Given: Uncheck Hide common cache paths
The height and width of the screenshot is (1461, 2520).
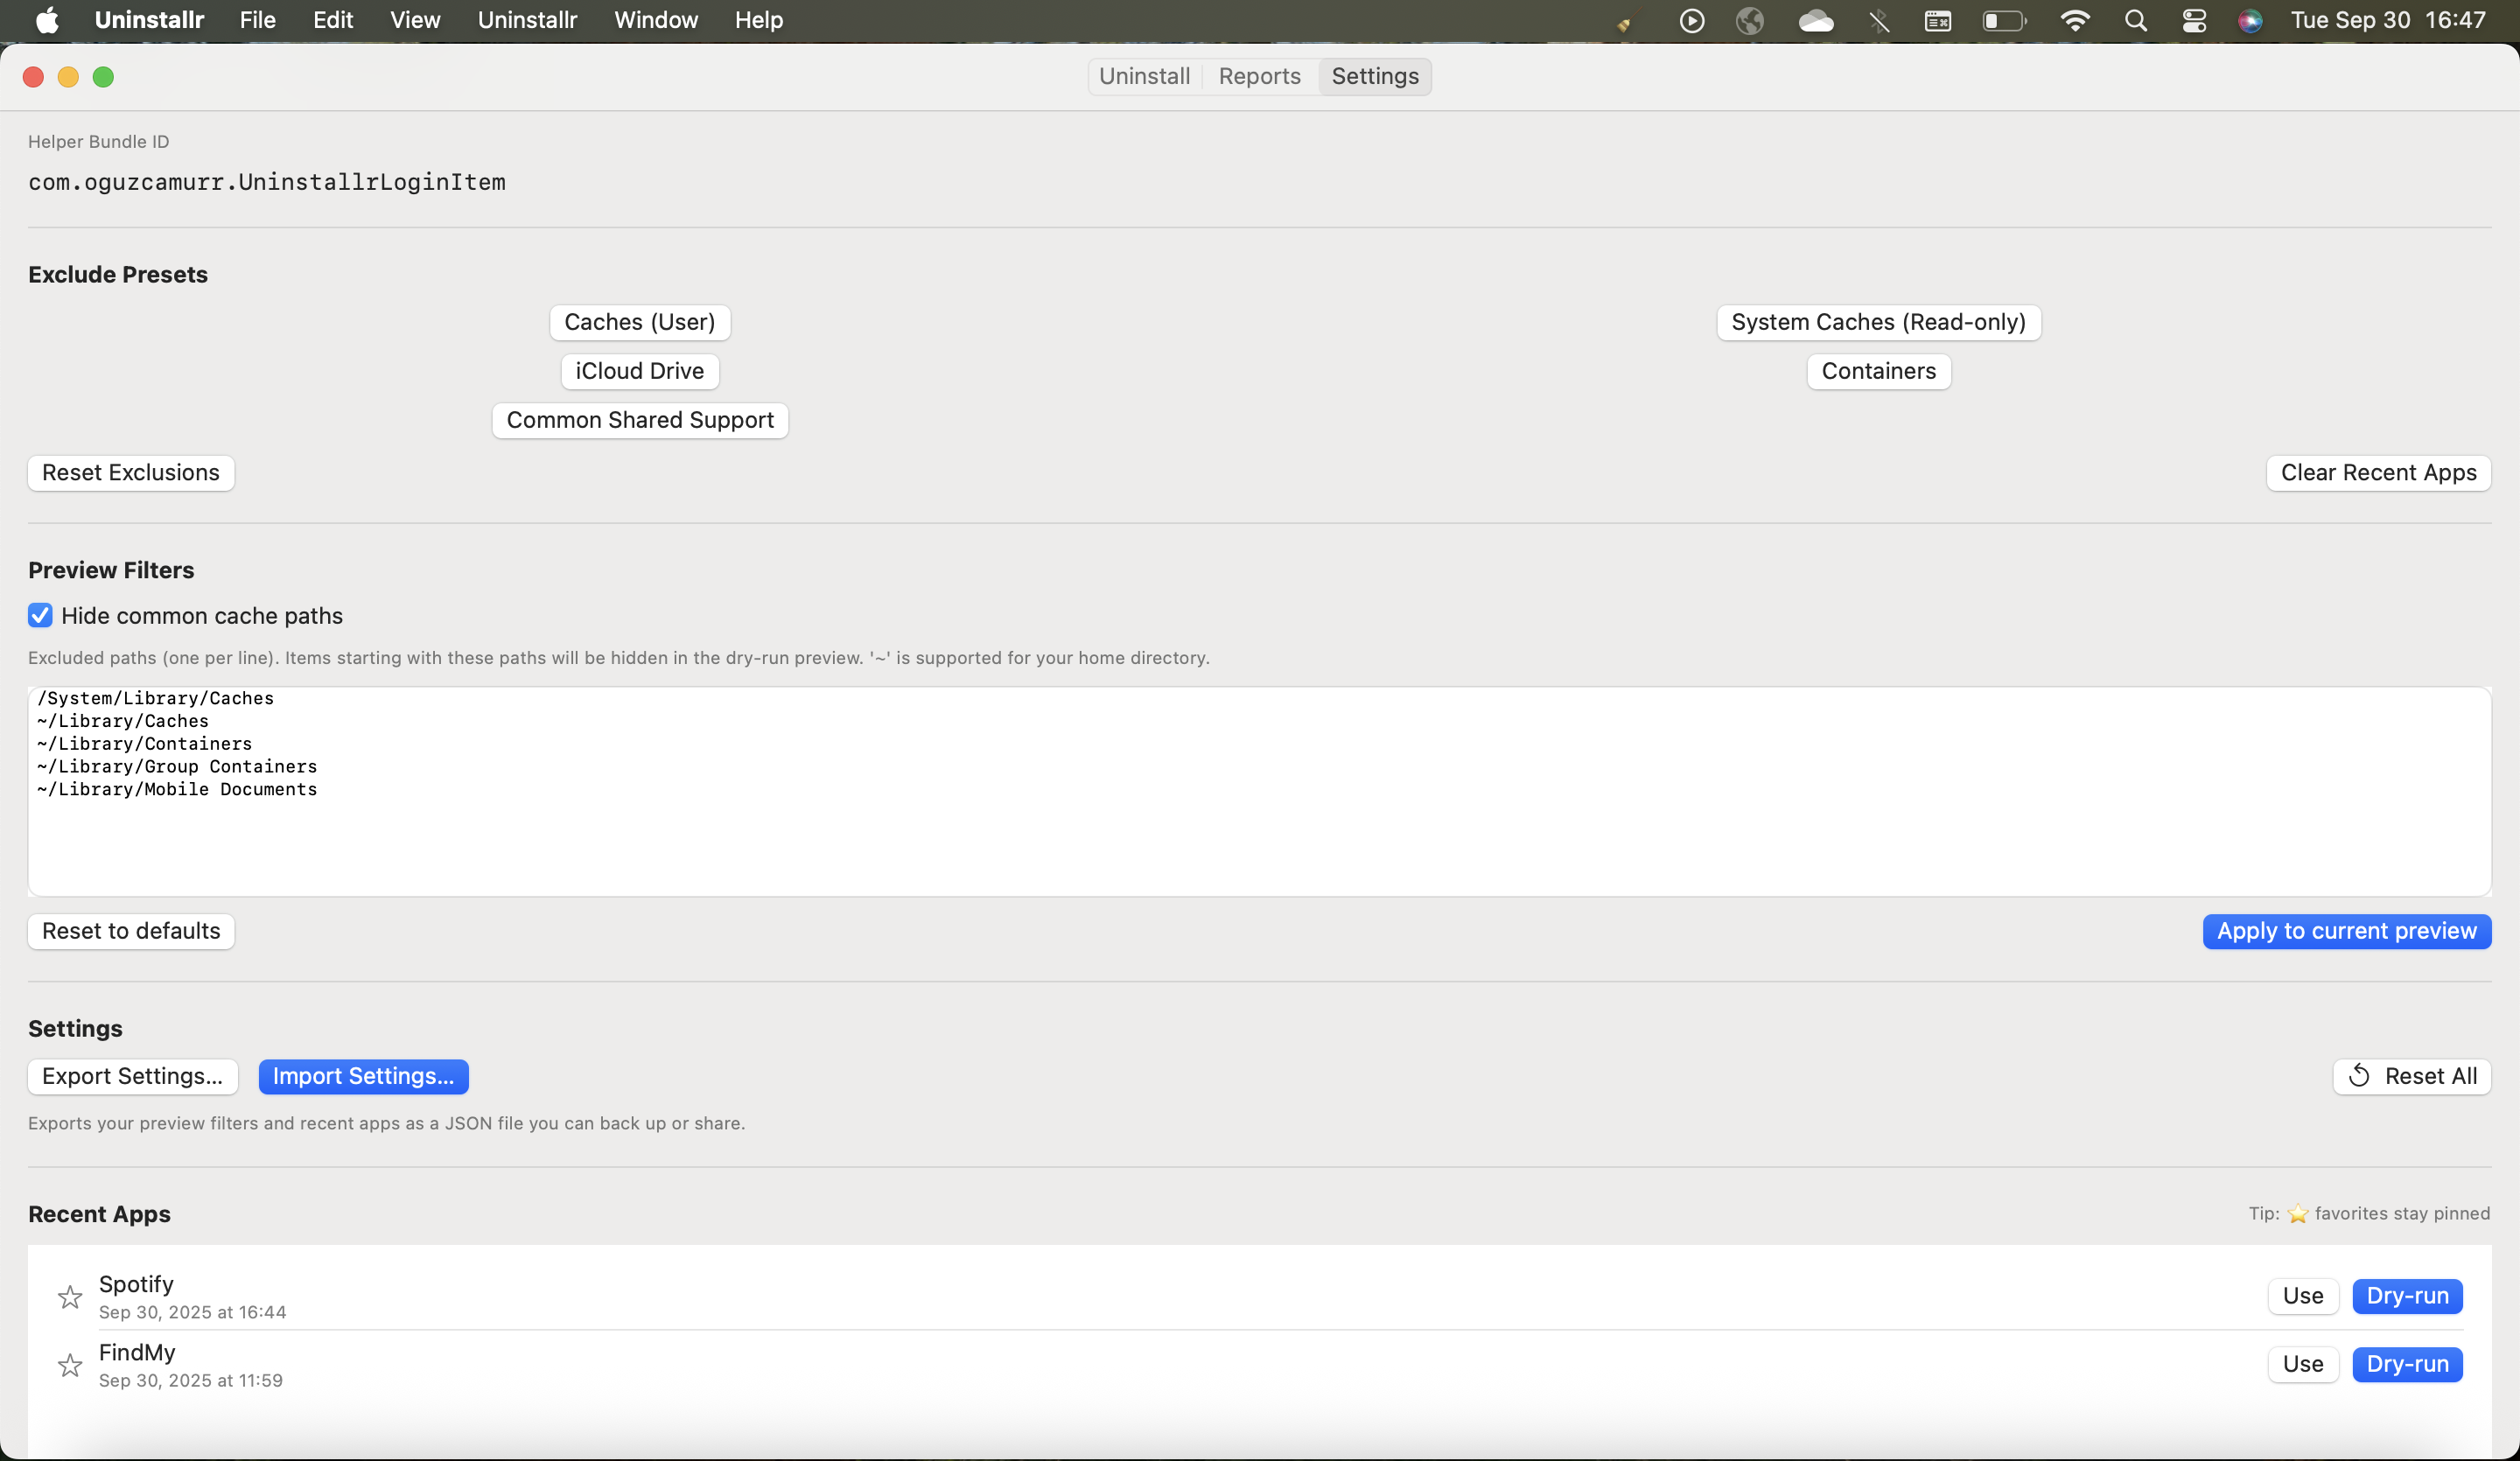Looking at the screenshot, I should click(40, 615).
